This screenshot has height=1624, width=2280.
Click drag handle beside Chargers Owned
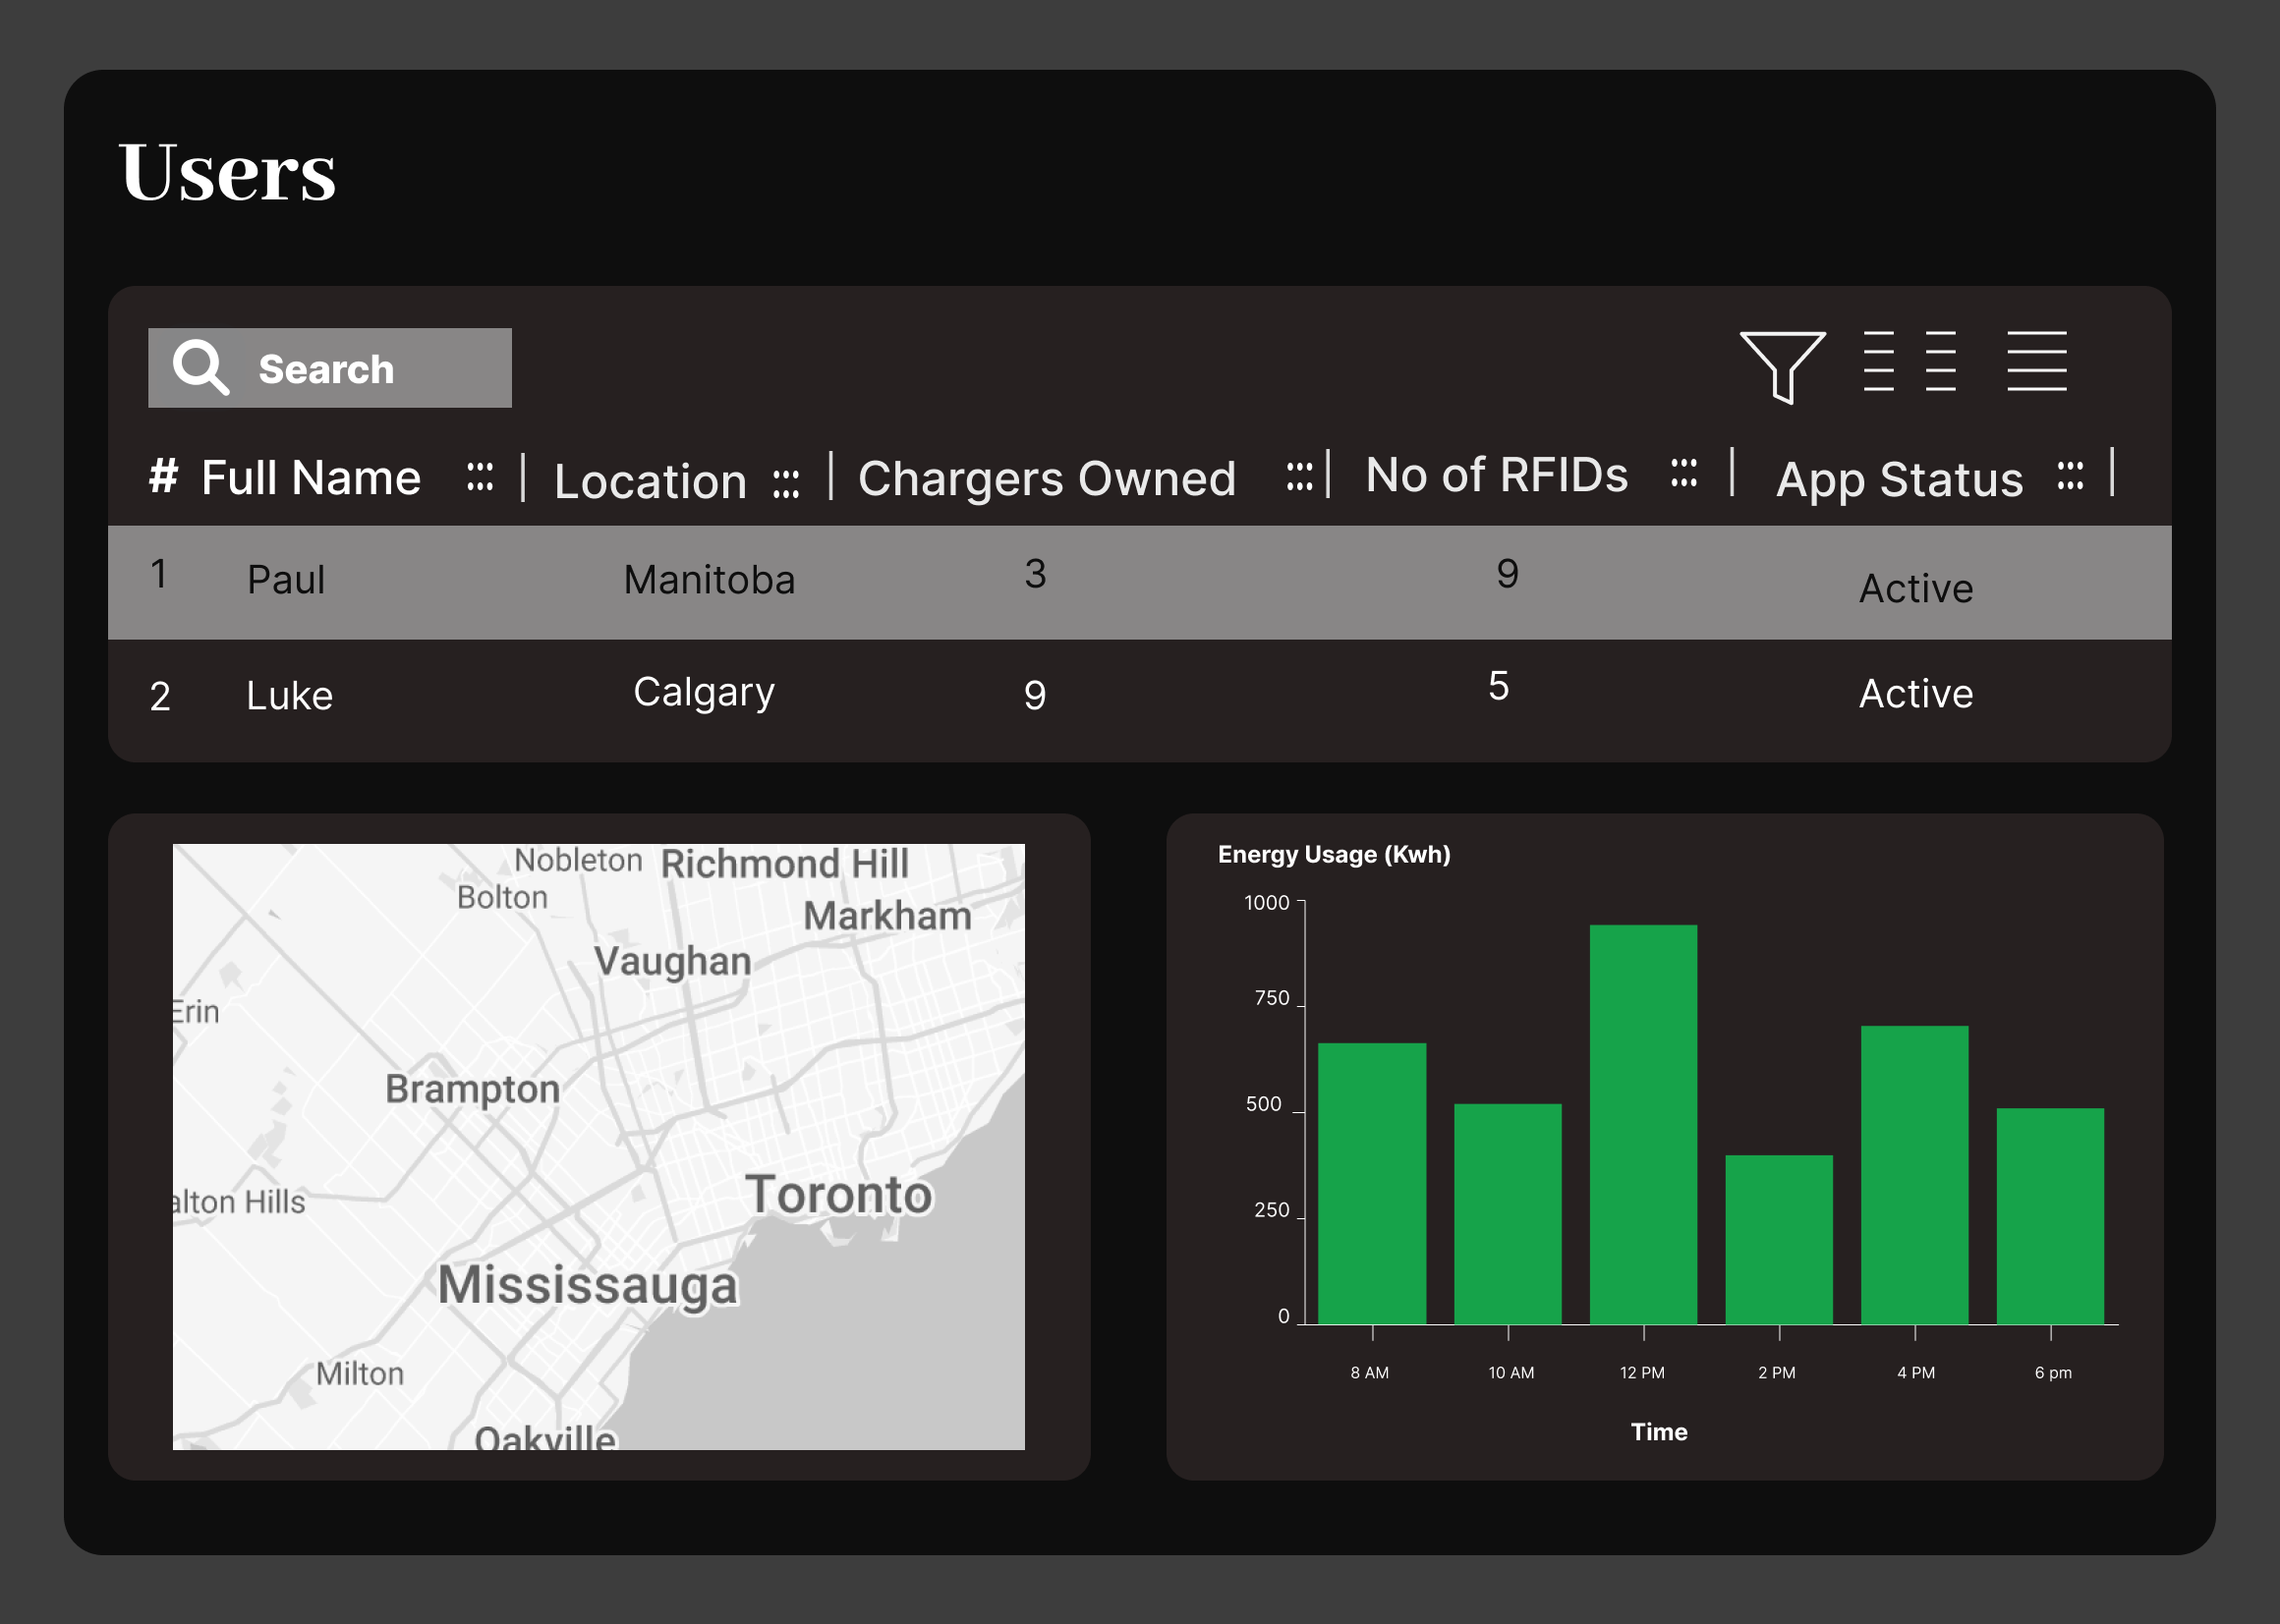1299,477
